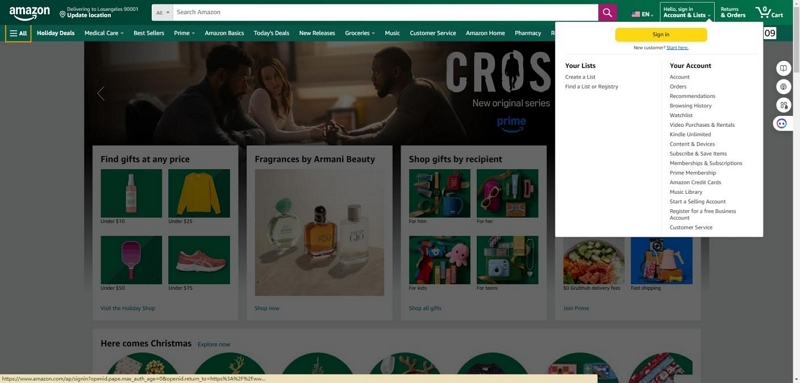Open the Under $10 gift thumbnail
This screenshot has height=383, width=800.
131,193
